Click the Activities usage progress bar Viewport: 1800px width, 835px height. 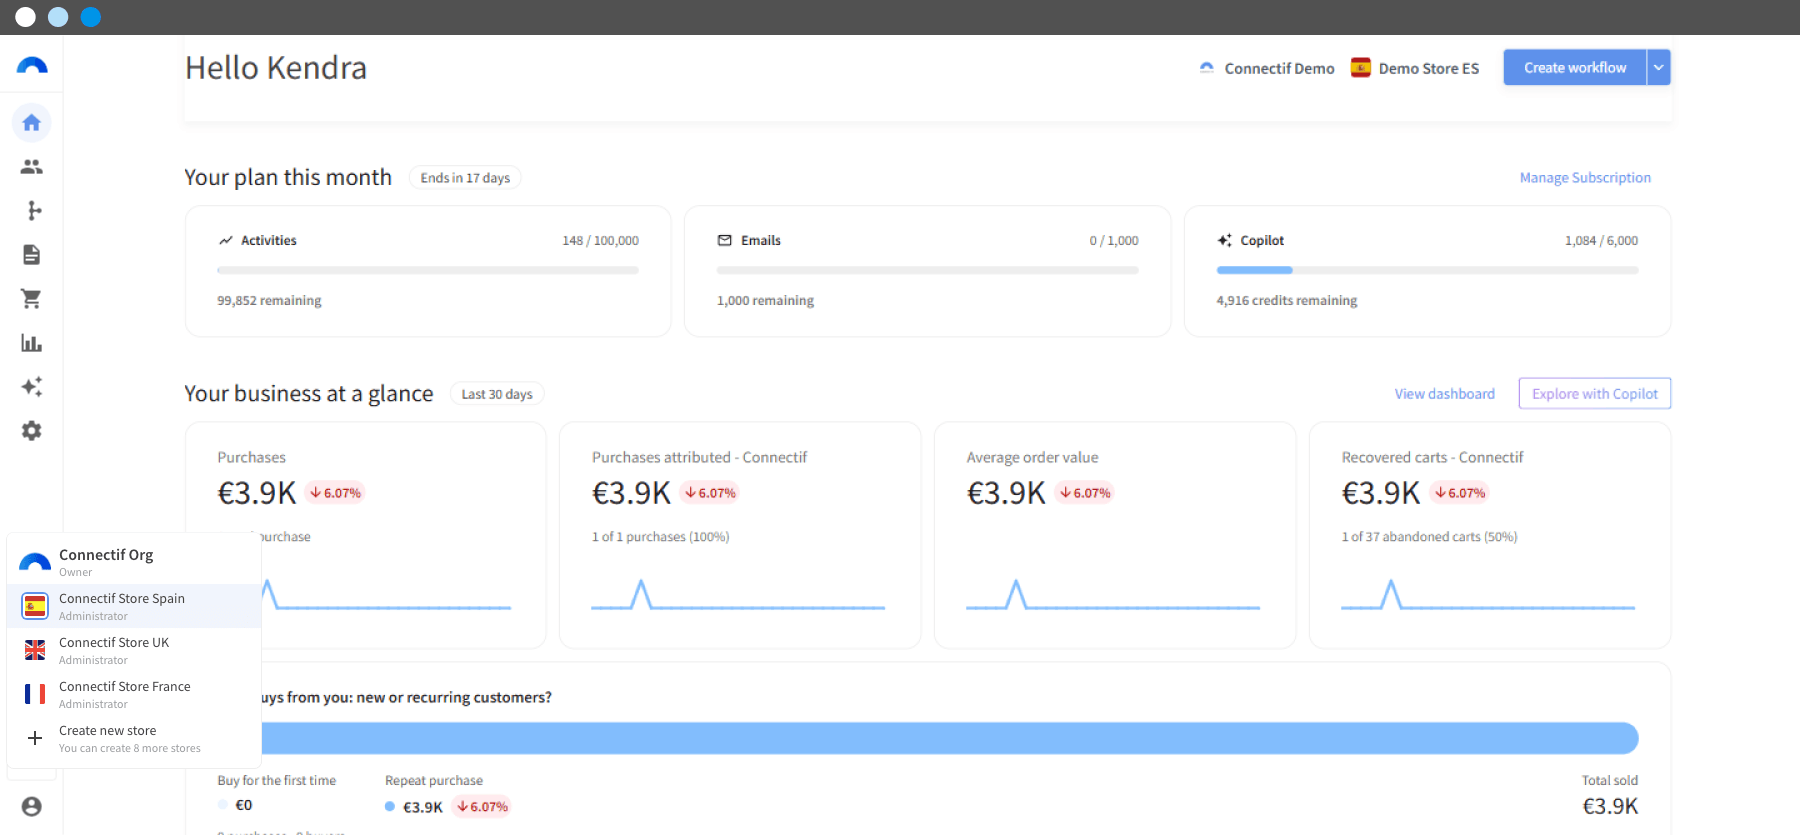click(x=428, y=270)
